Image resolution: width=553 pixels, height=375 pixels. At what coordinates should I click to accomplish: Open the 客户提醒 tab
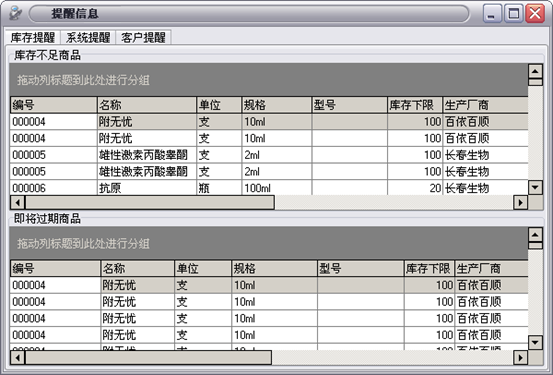pos(143,37)
